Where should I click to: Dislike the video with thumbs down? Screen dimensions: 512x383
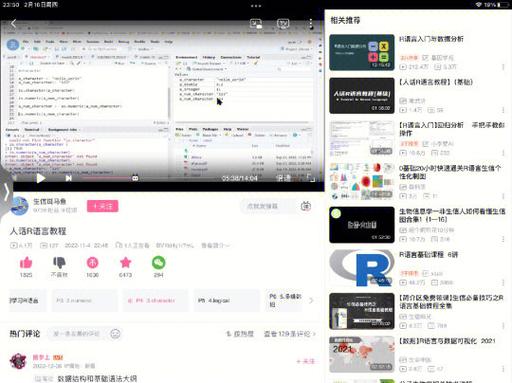coord(59,263)
